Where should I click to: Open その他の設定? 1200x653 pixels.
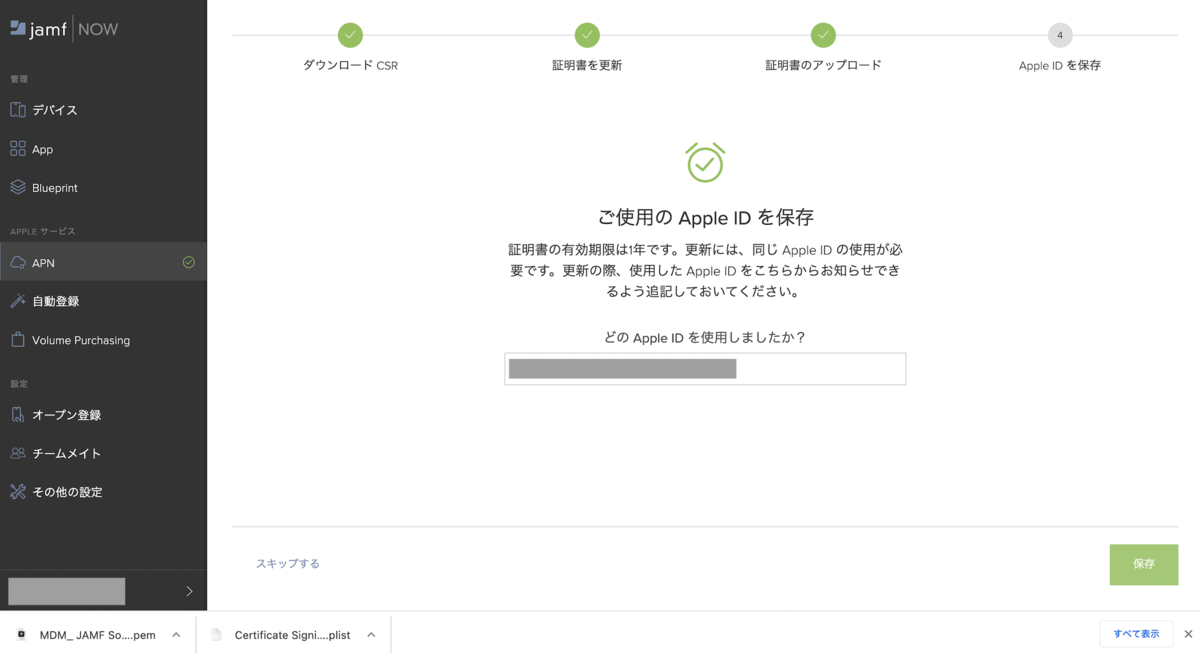click(x=103, y=492)
